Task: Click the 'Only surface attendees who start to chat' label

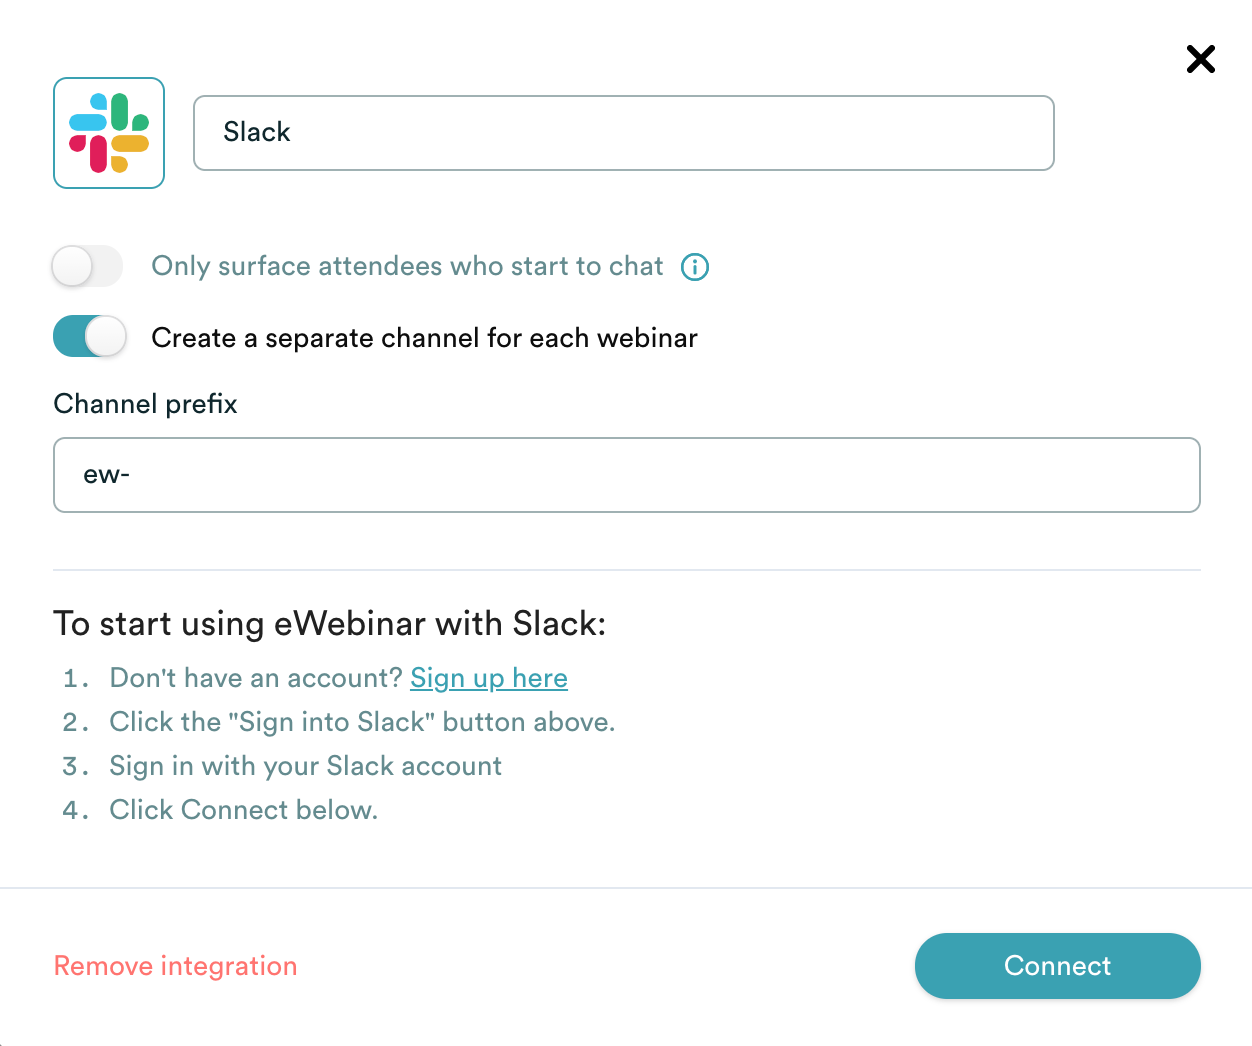Action: point(407,267)
